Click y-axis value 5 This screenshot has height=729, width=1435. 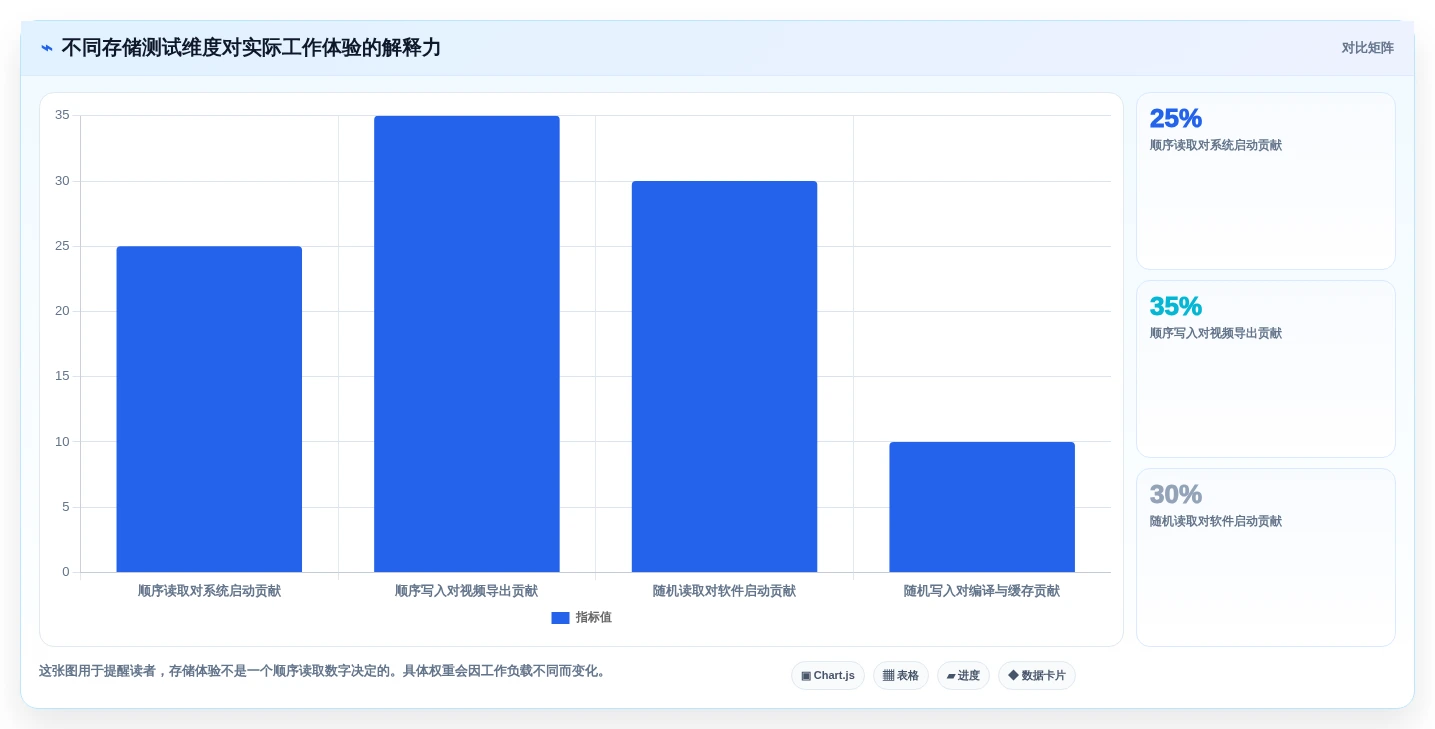click(x=66, y=507)
